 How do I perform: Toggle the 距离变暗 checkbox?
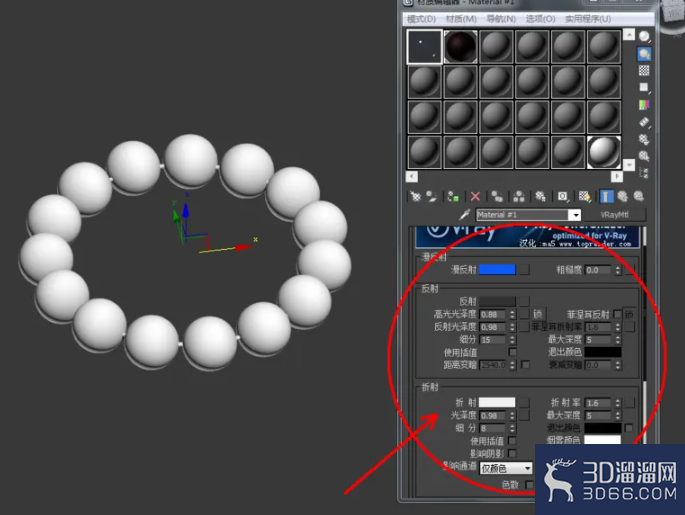pyautogui.click(x=526, y=364)
